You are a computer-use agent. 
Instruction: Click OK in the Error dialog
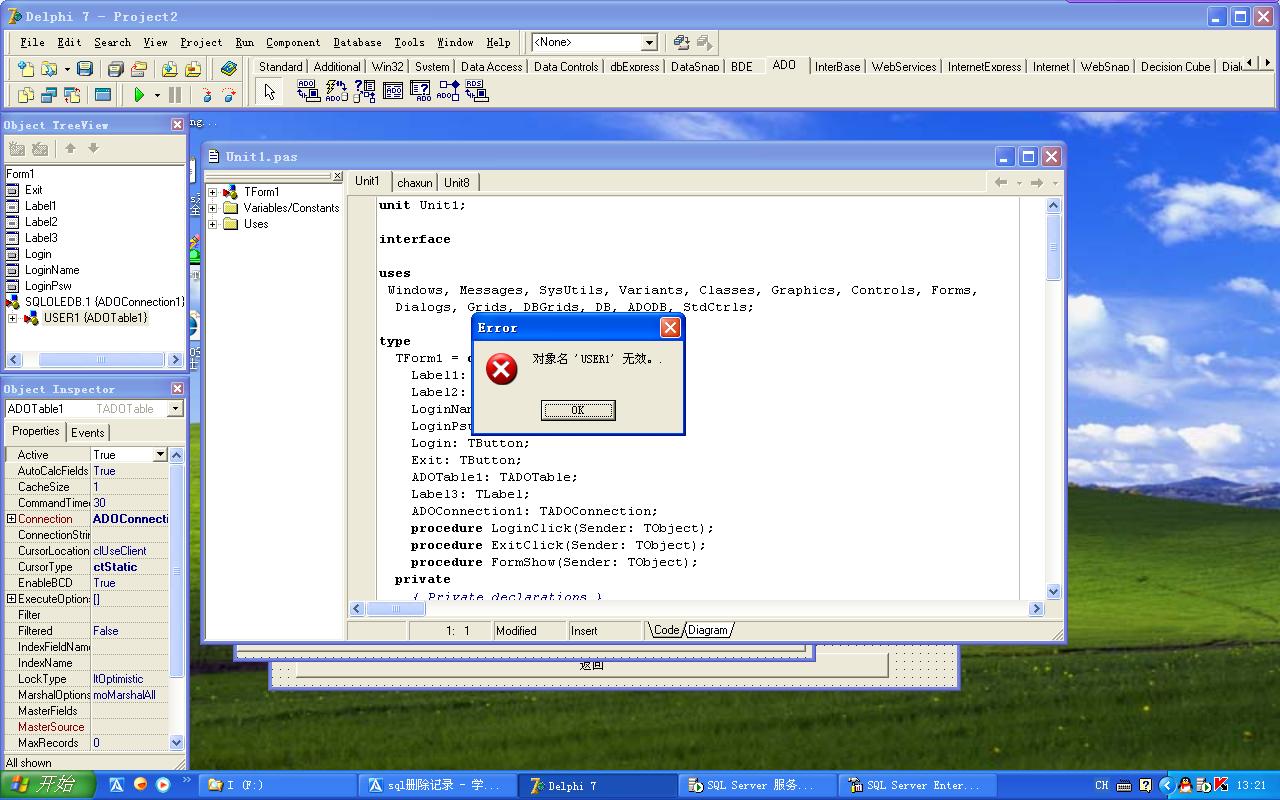[x=578, y=410]
